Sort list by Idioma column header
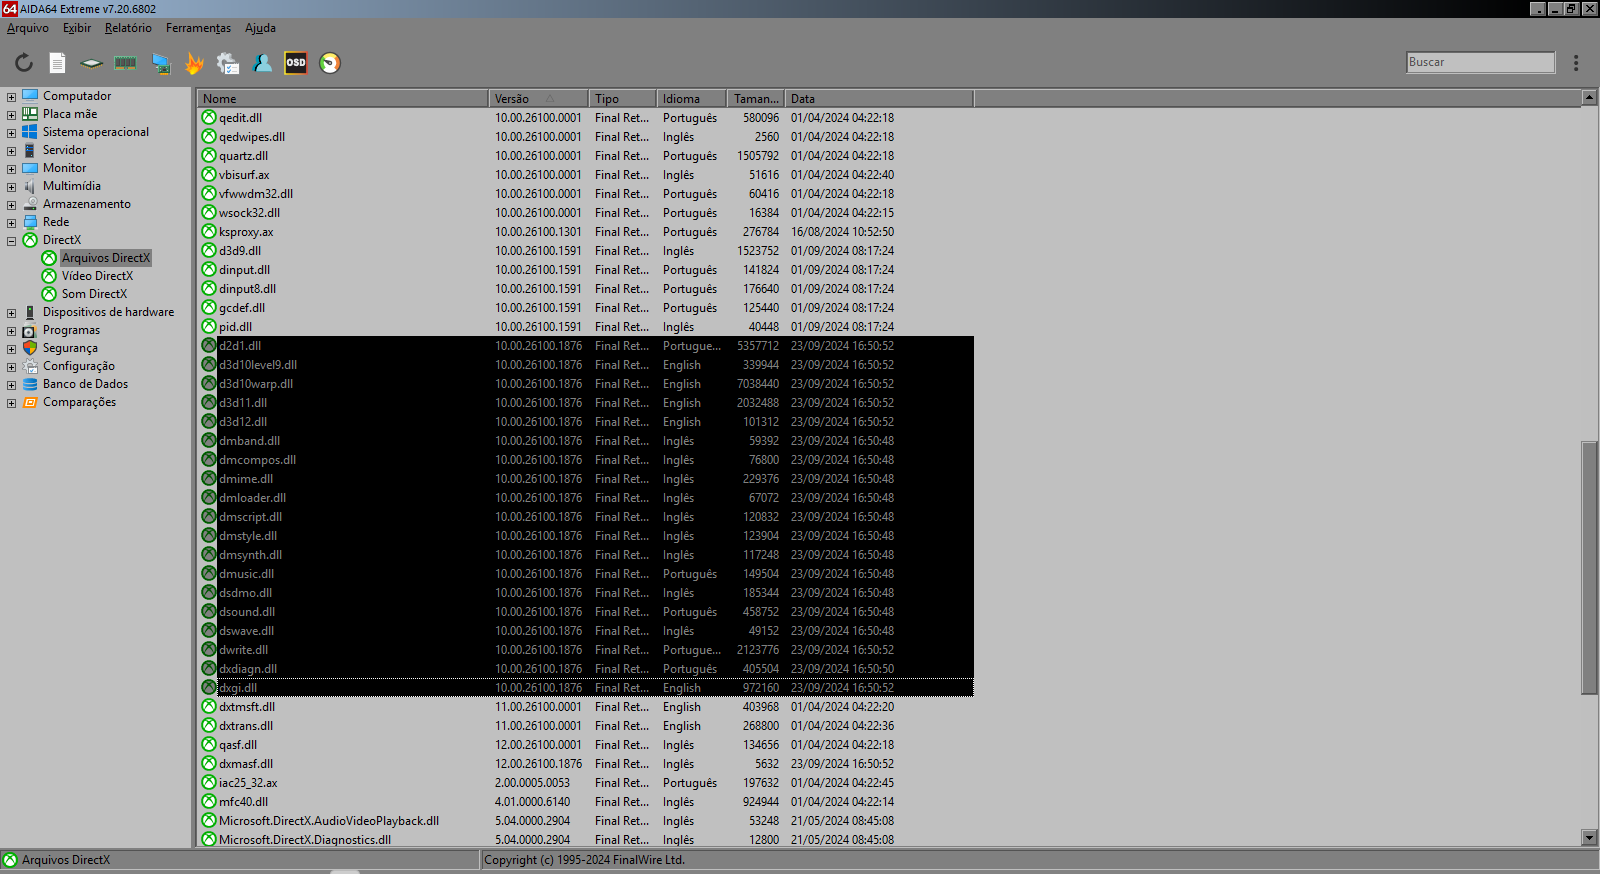Screen dimensions: 1600x874 tap(692, 99)
